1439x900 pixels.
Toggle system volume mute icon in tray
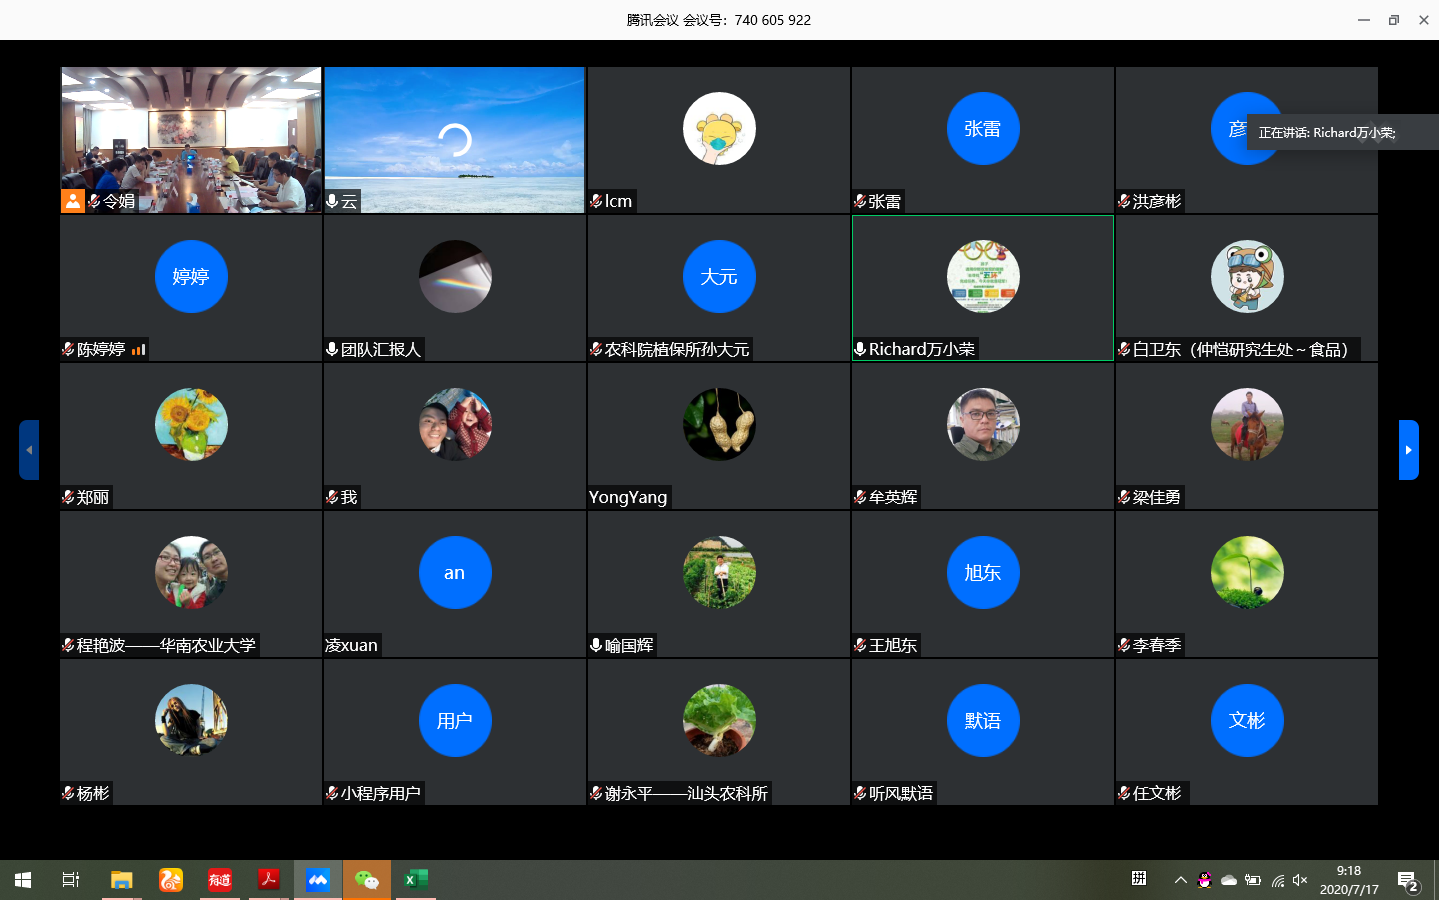point(1300,880)
